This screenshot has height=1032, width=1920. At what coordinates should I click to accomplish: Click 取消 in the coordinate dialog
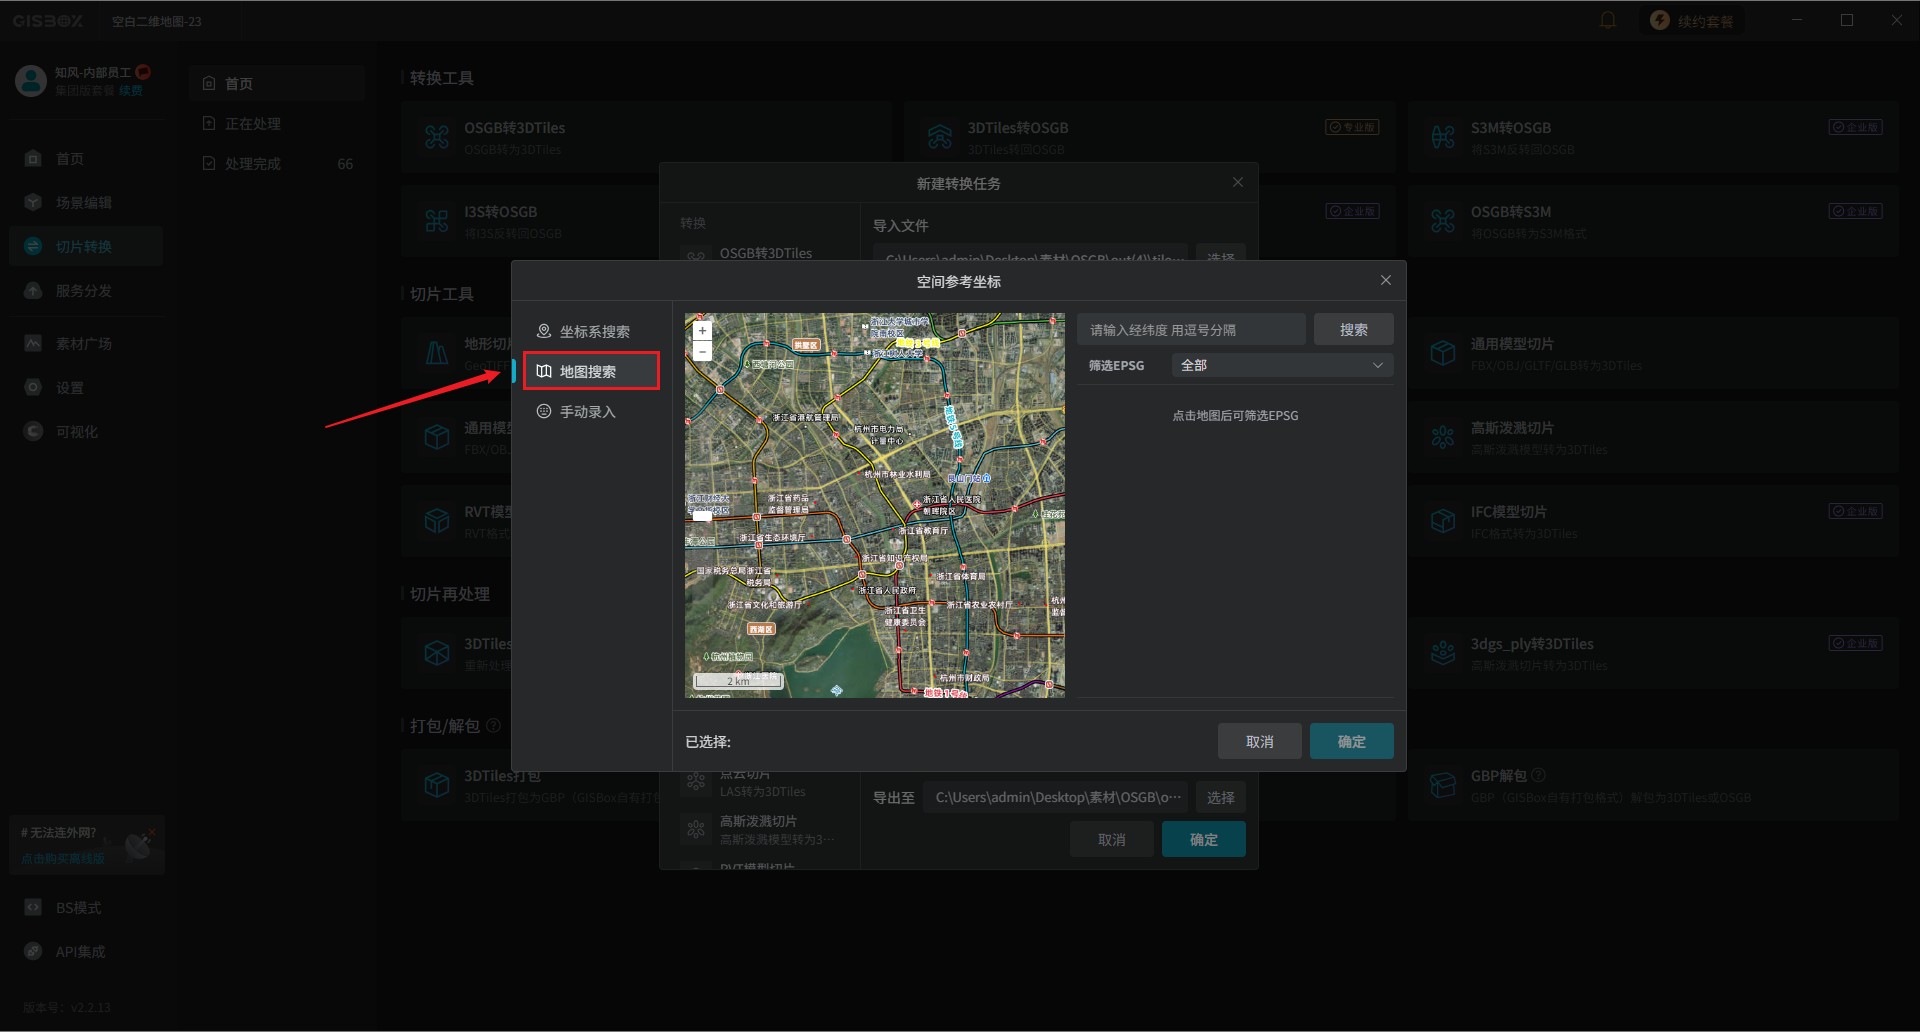coord(1259,741)
